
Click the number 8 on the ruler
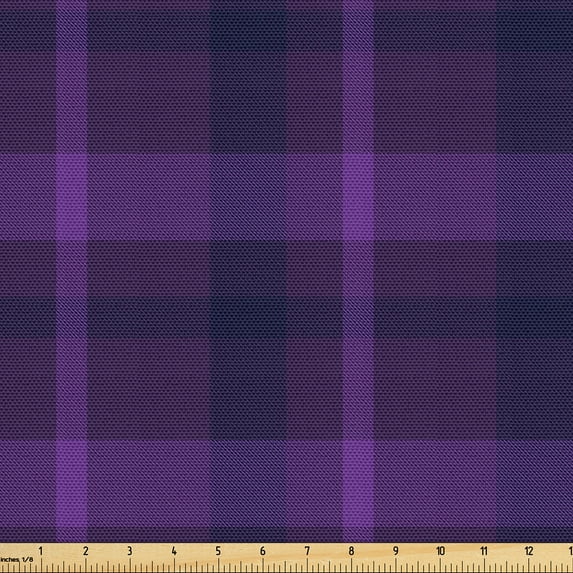click(x=351, y=551)
